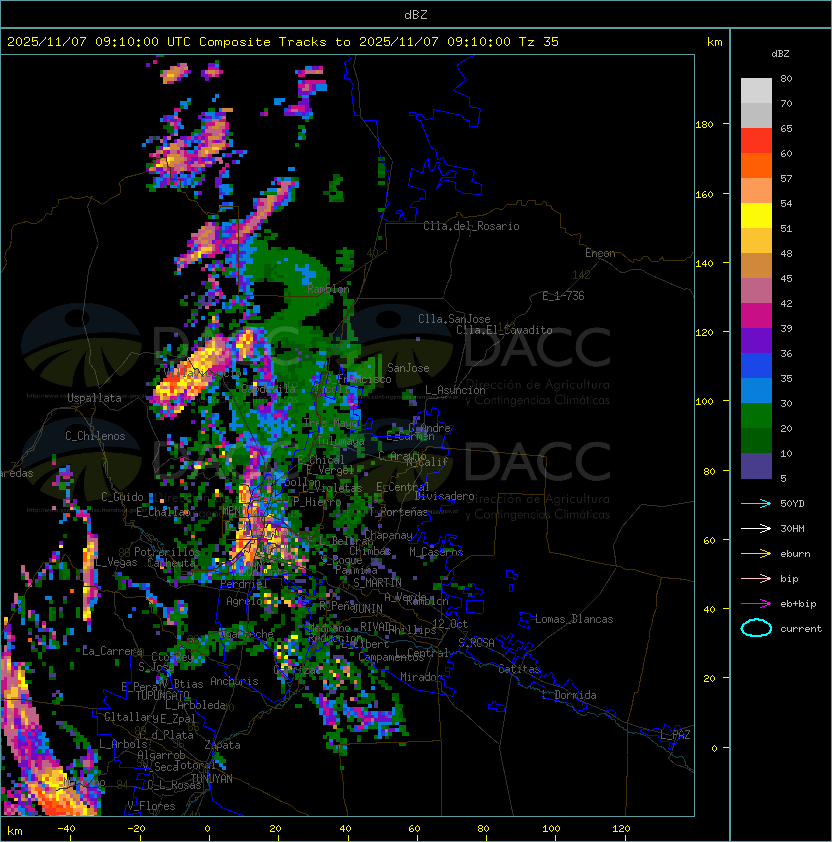This screenshot has width=832, height=842.
Task: Select the purple 36–39 dBZ band
Action: pyautogui.click(x=756, y=341)
